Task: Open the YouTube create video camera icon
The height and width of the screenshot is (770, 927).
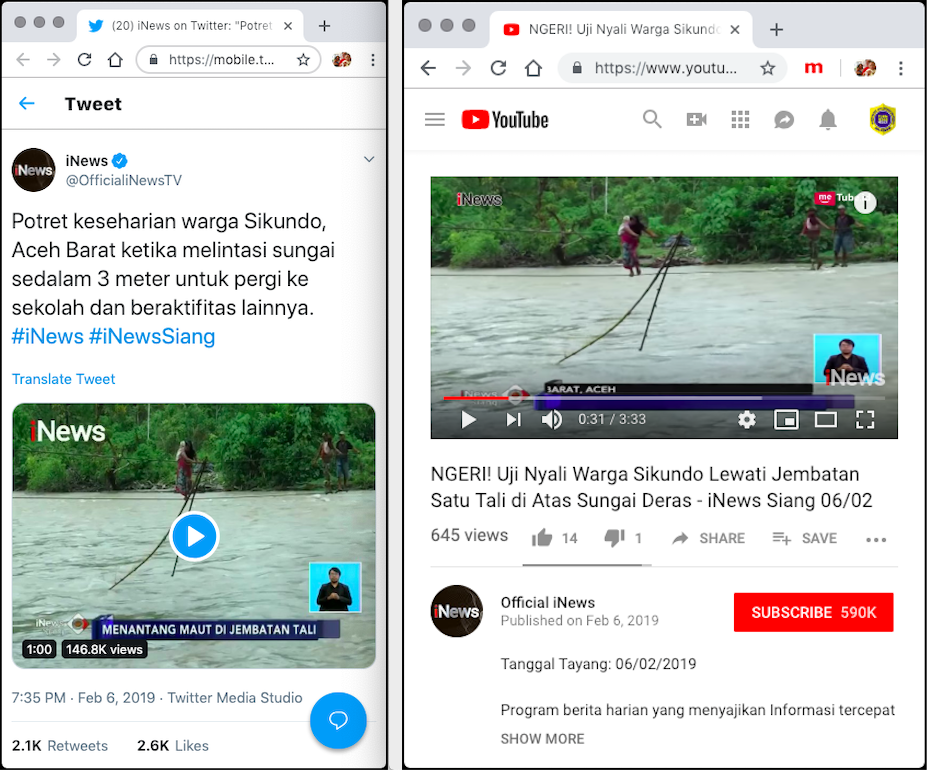Action: [696, 120]
